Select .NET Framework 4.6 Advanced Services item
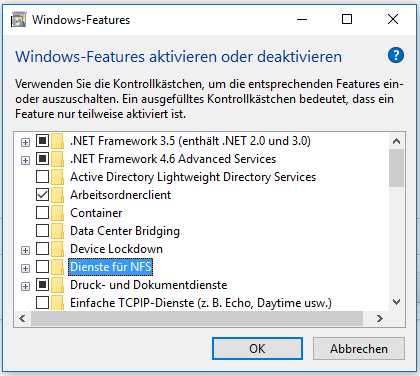The width and height of the screenshot is (420, 376). click(x=173, y=159)
